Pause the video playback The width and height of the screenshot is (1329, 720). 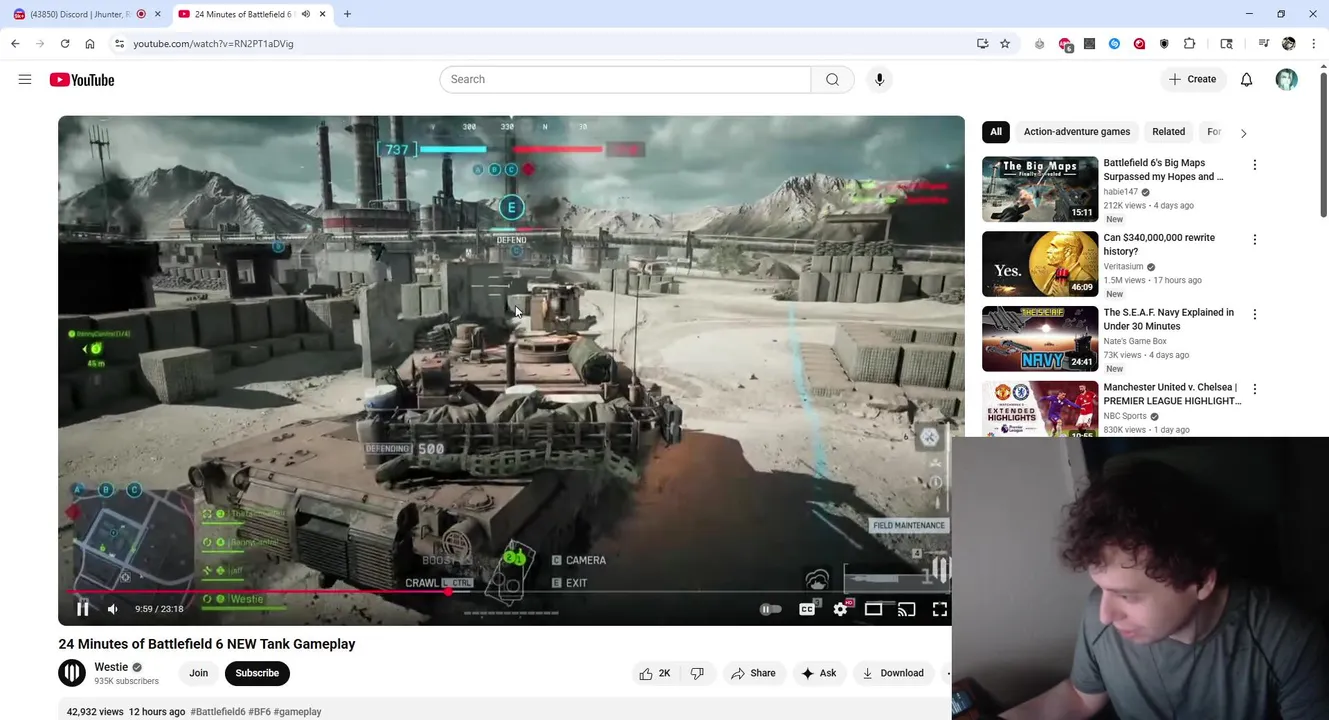pos(83,609)
